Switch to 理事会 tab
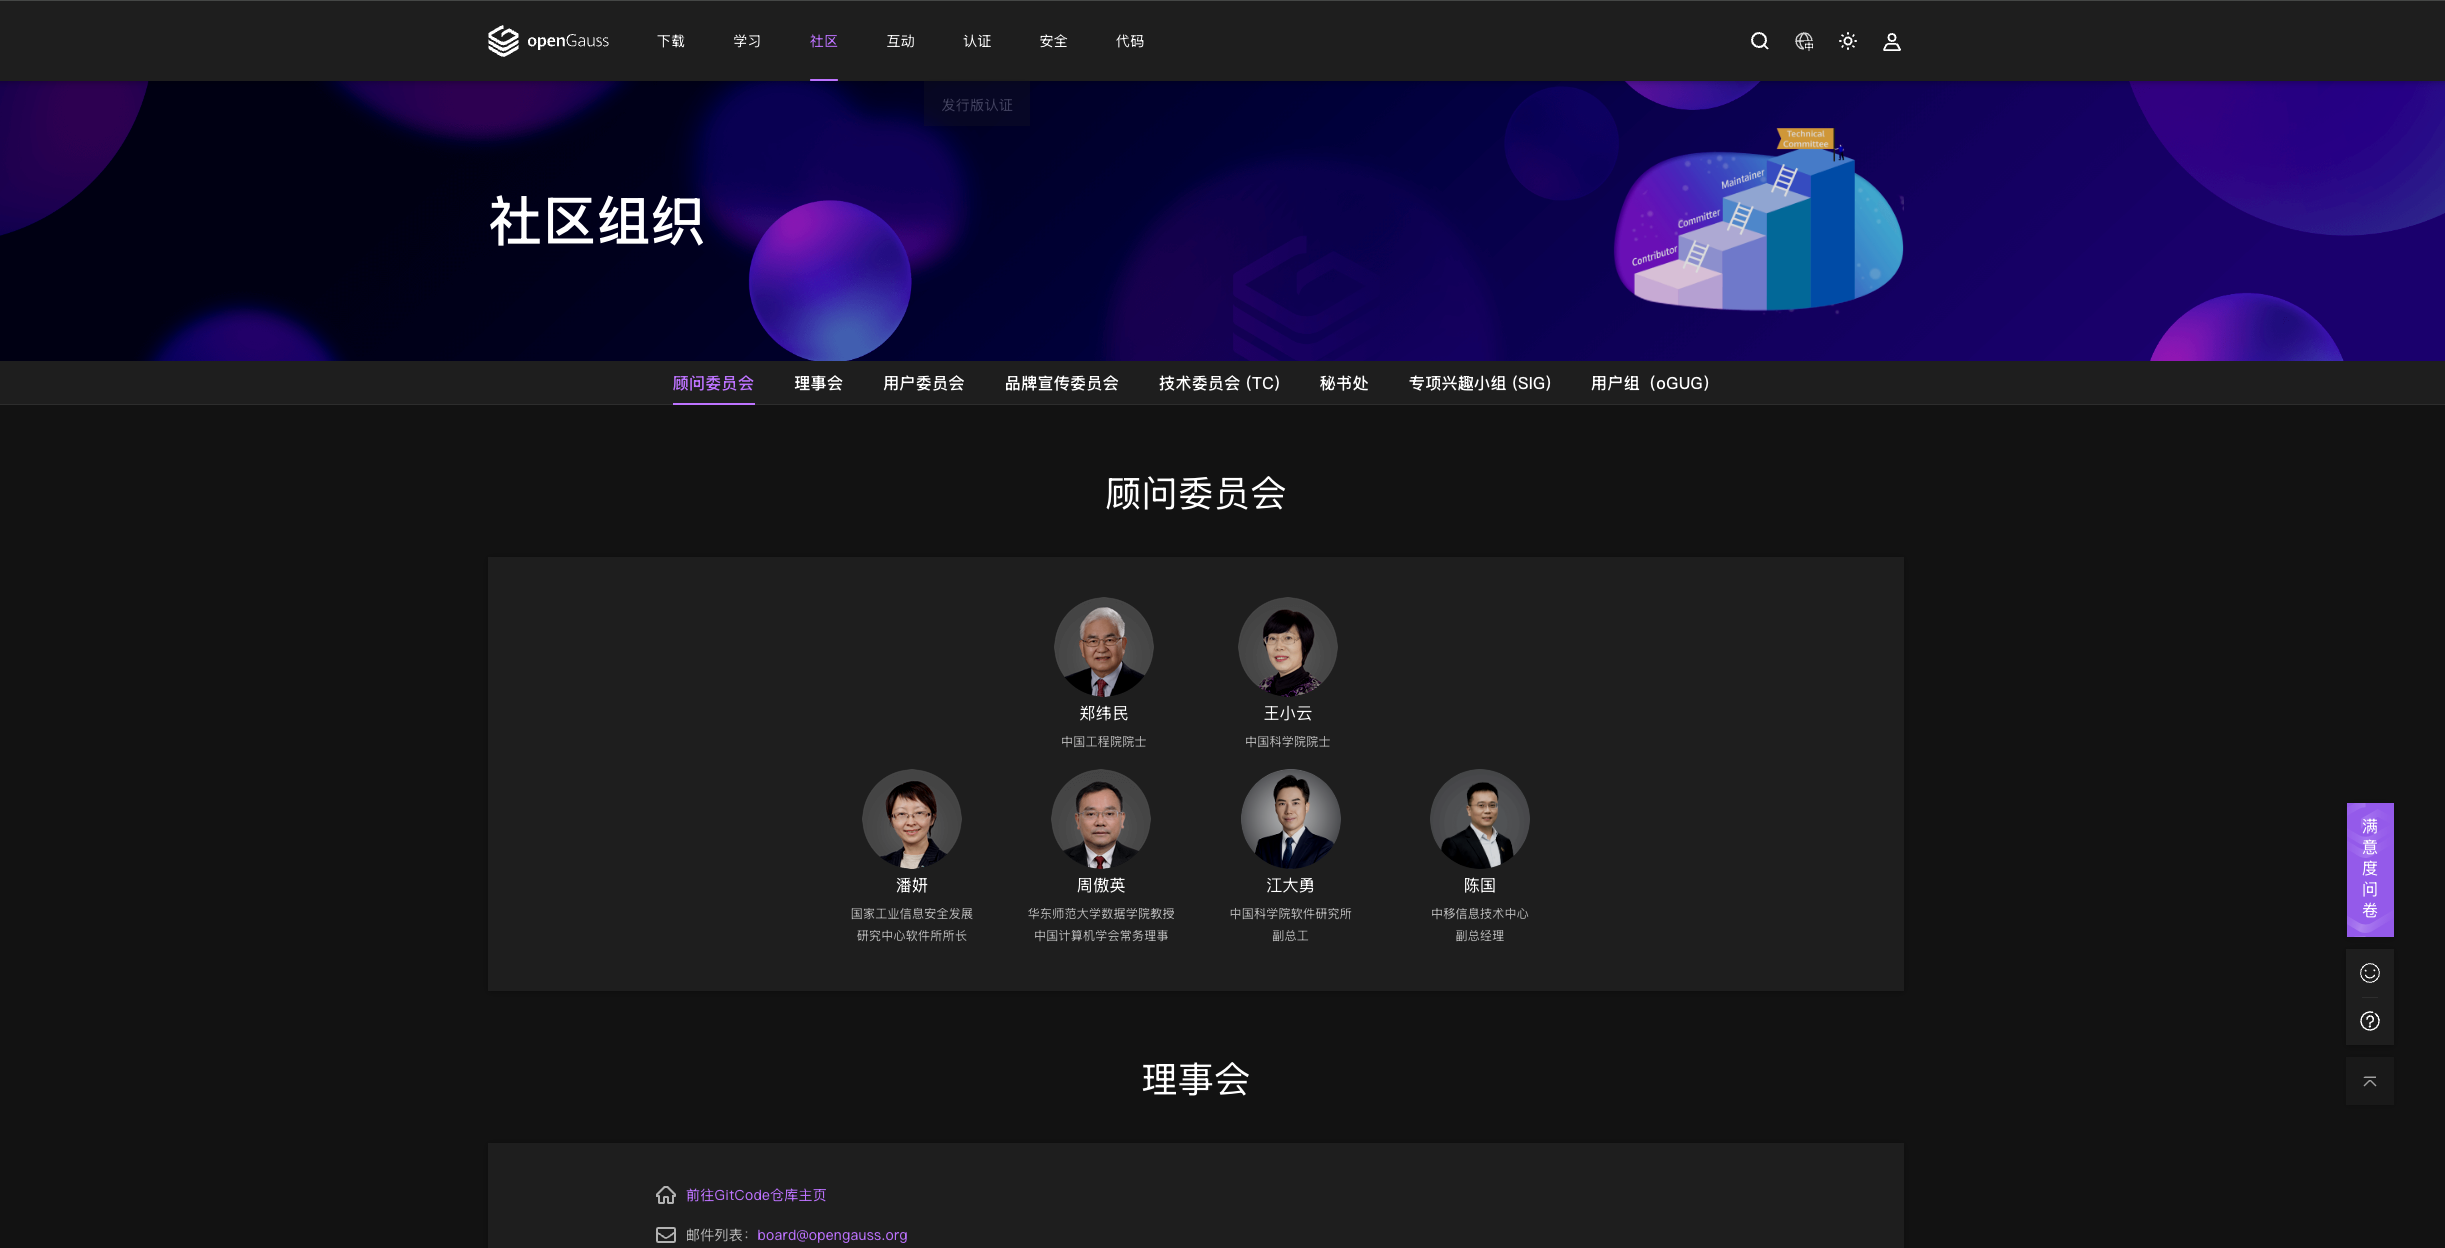The image size is (2445, 1248). pyautogui.click(x=818, y=383)
